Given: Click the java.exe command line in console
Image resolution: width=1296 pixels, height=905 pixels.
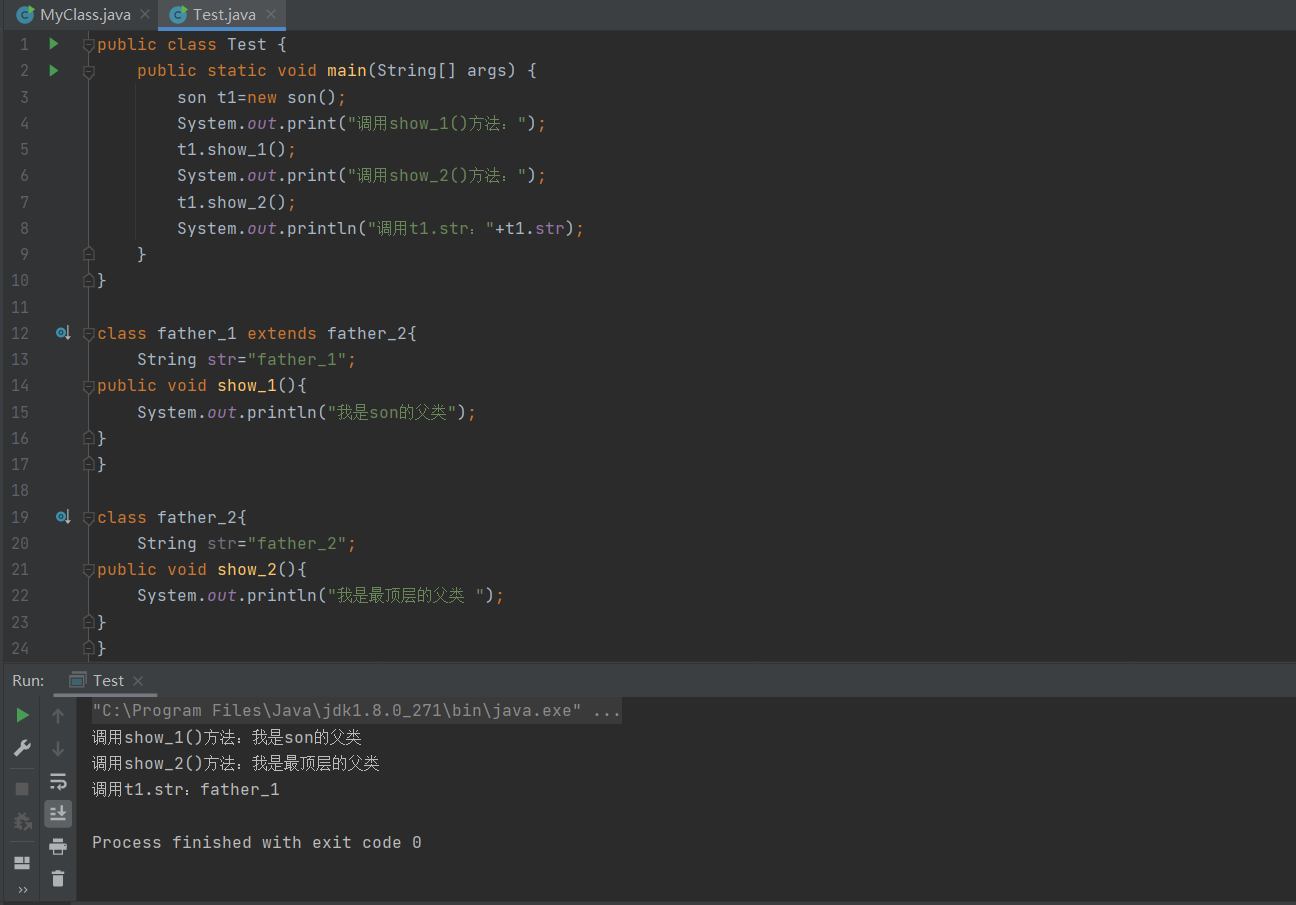Looking at the screenshot, I should [x=356, y=711].
